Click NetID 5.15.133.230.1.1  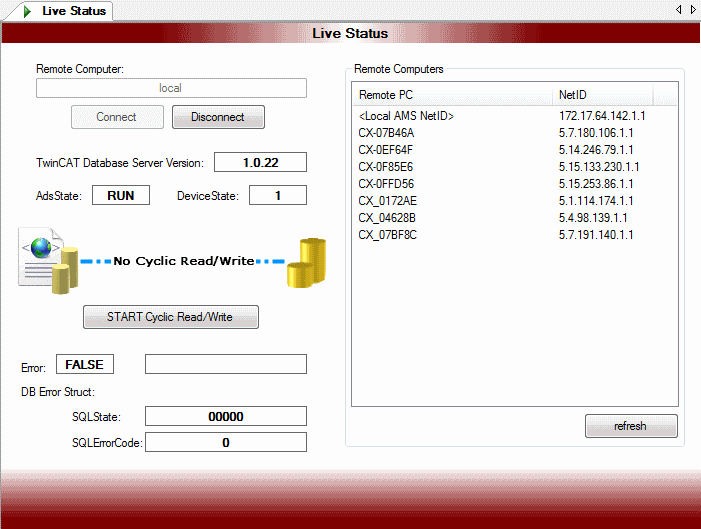[599, 167]
